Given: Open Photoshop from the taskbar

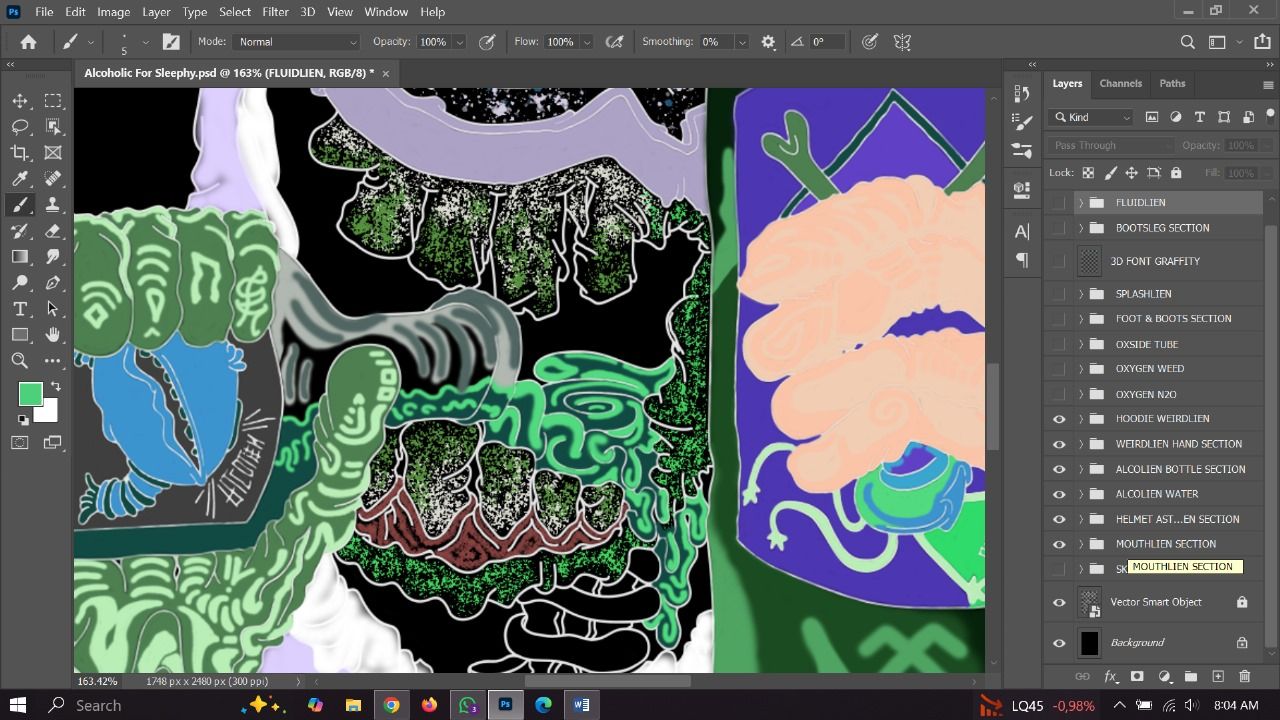Looking at the screenshot, I should (505, 705).
